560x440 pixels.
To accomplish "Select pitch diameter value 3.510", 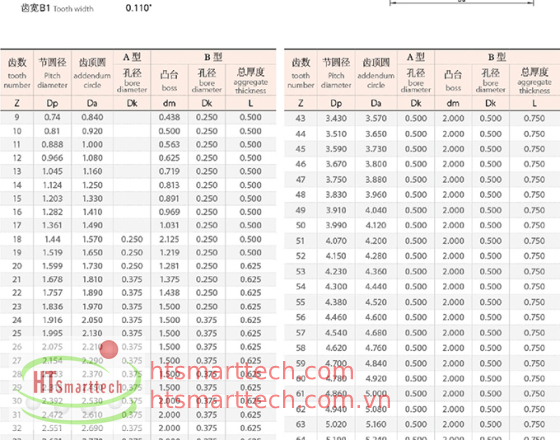I will tap(336, 134).
